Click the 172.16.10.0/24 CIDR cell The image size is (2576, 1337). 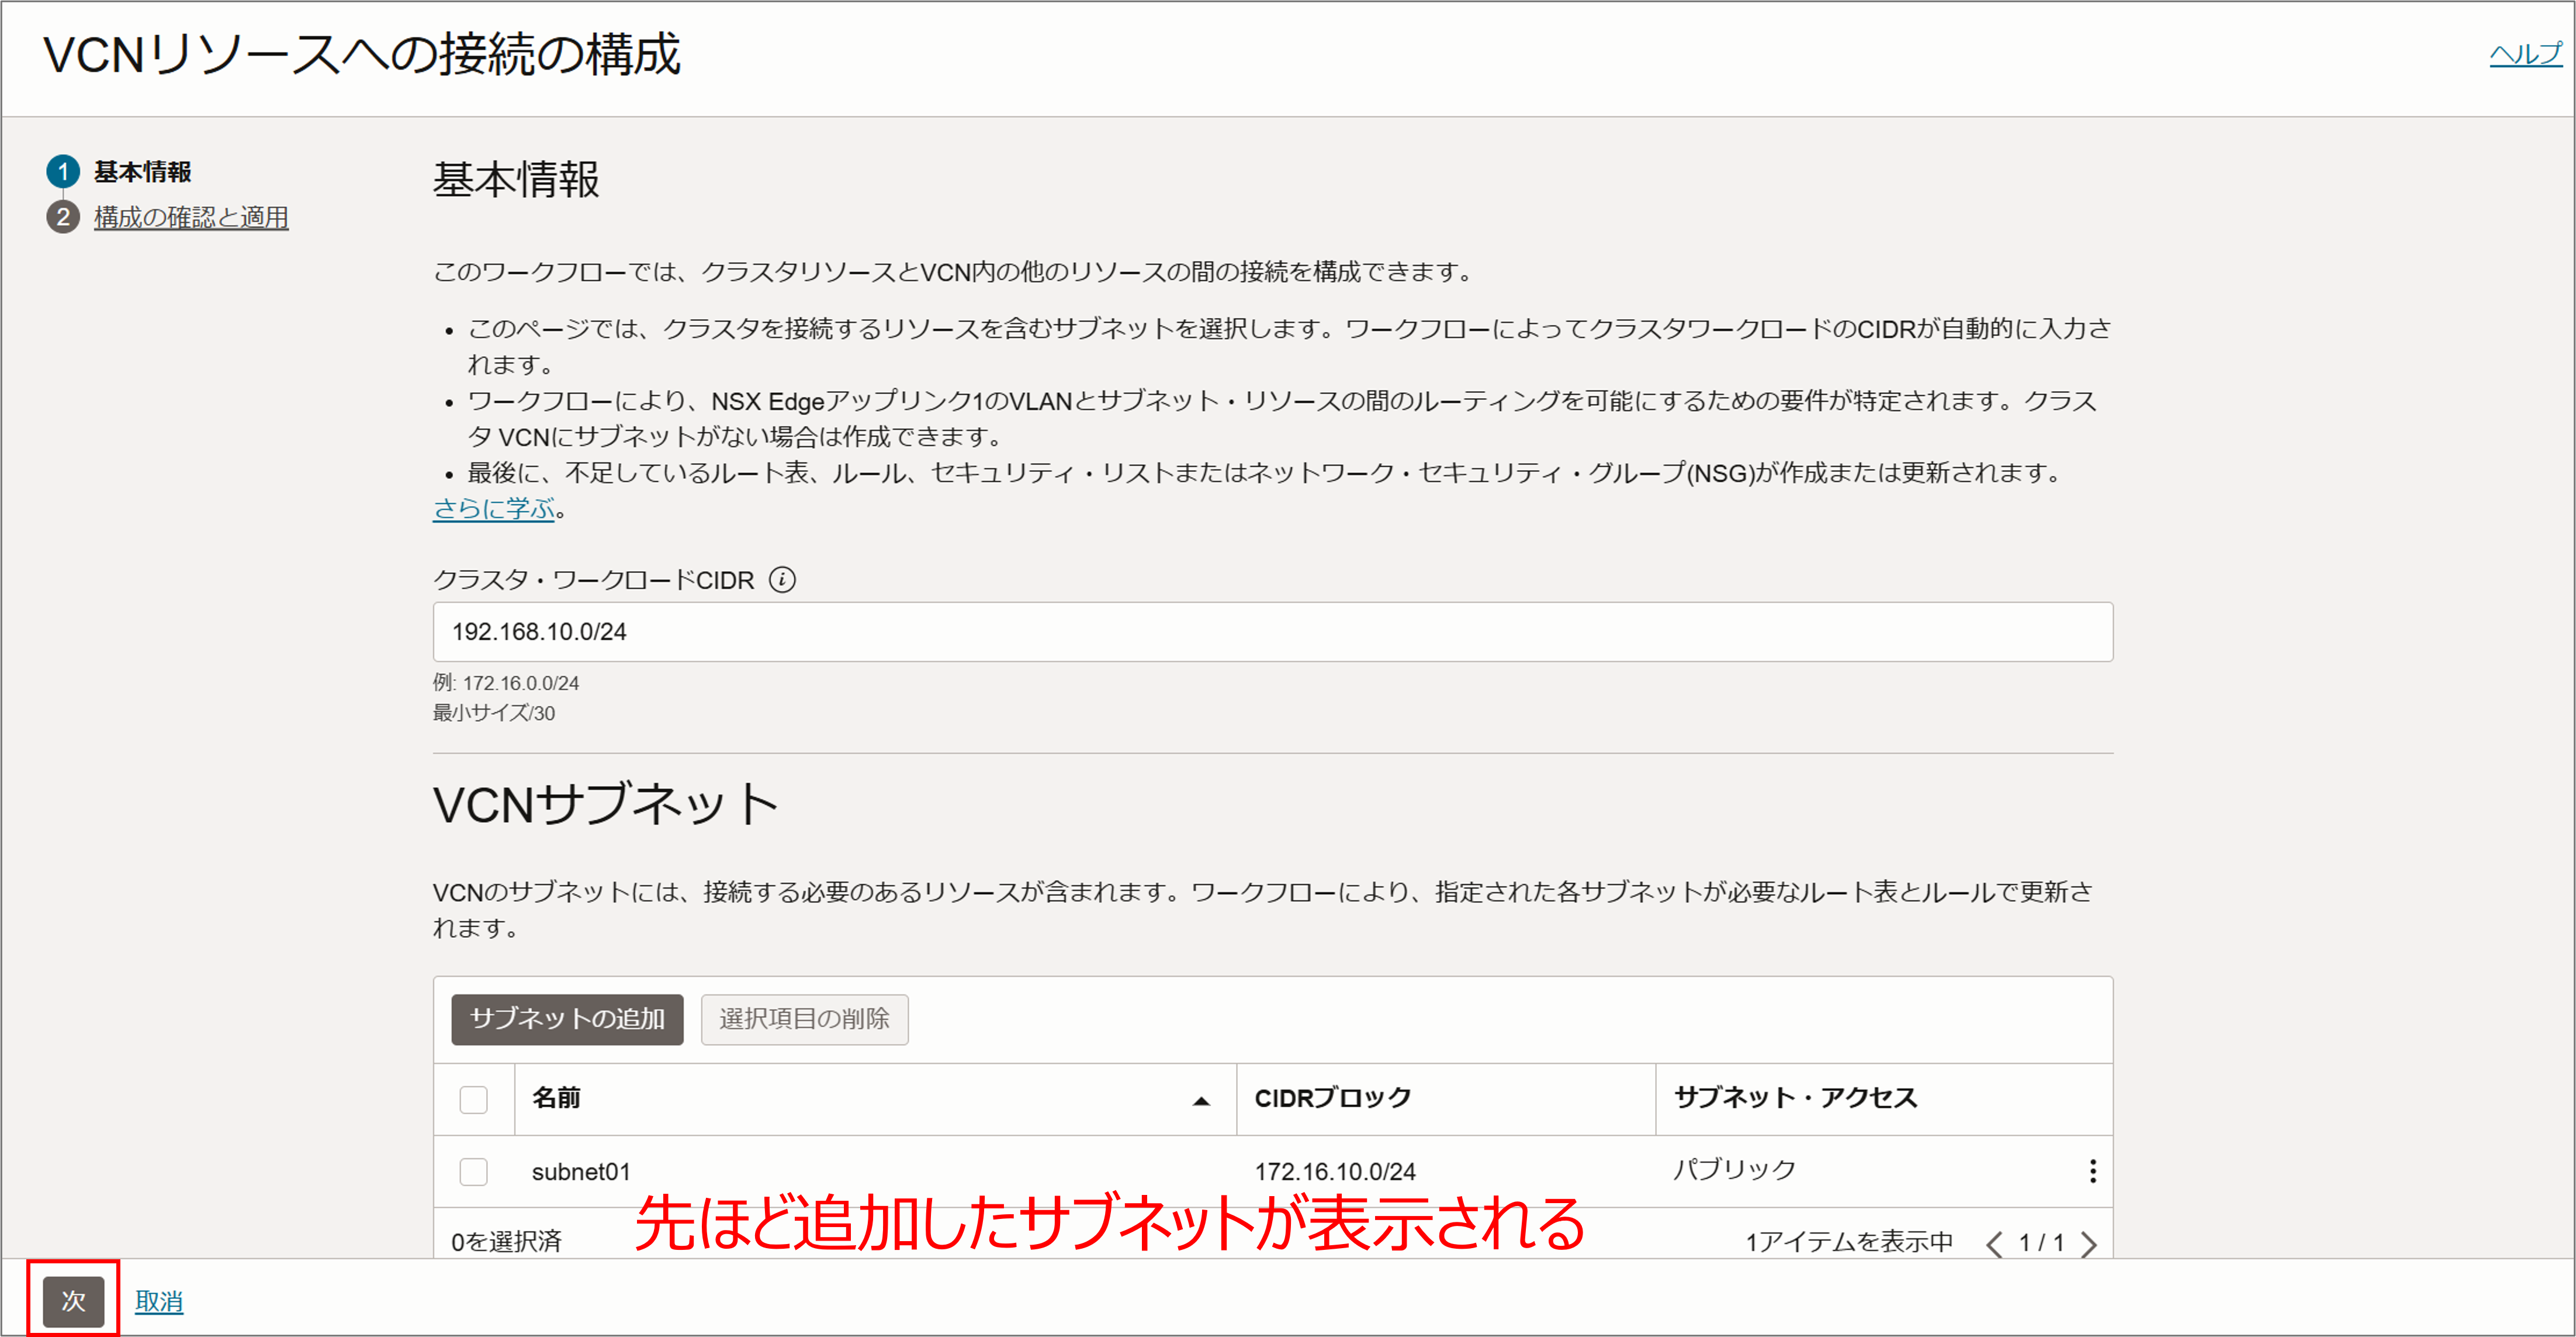point(1335,1171)
